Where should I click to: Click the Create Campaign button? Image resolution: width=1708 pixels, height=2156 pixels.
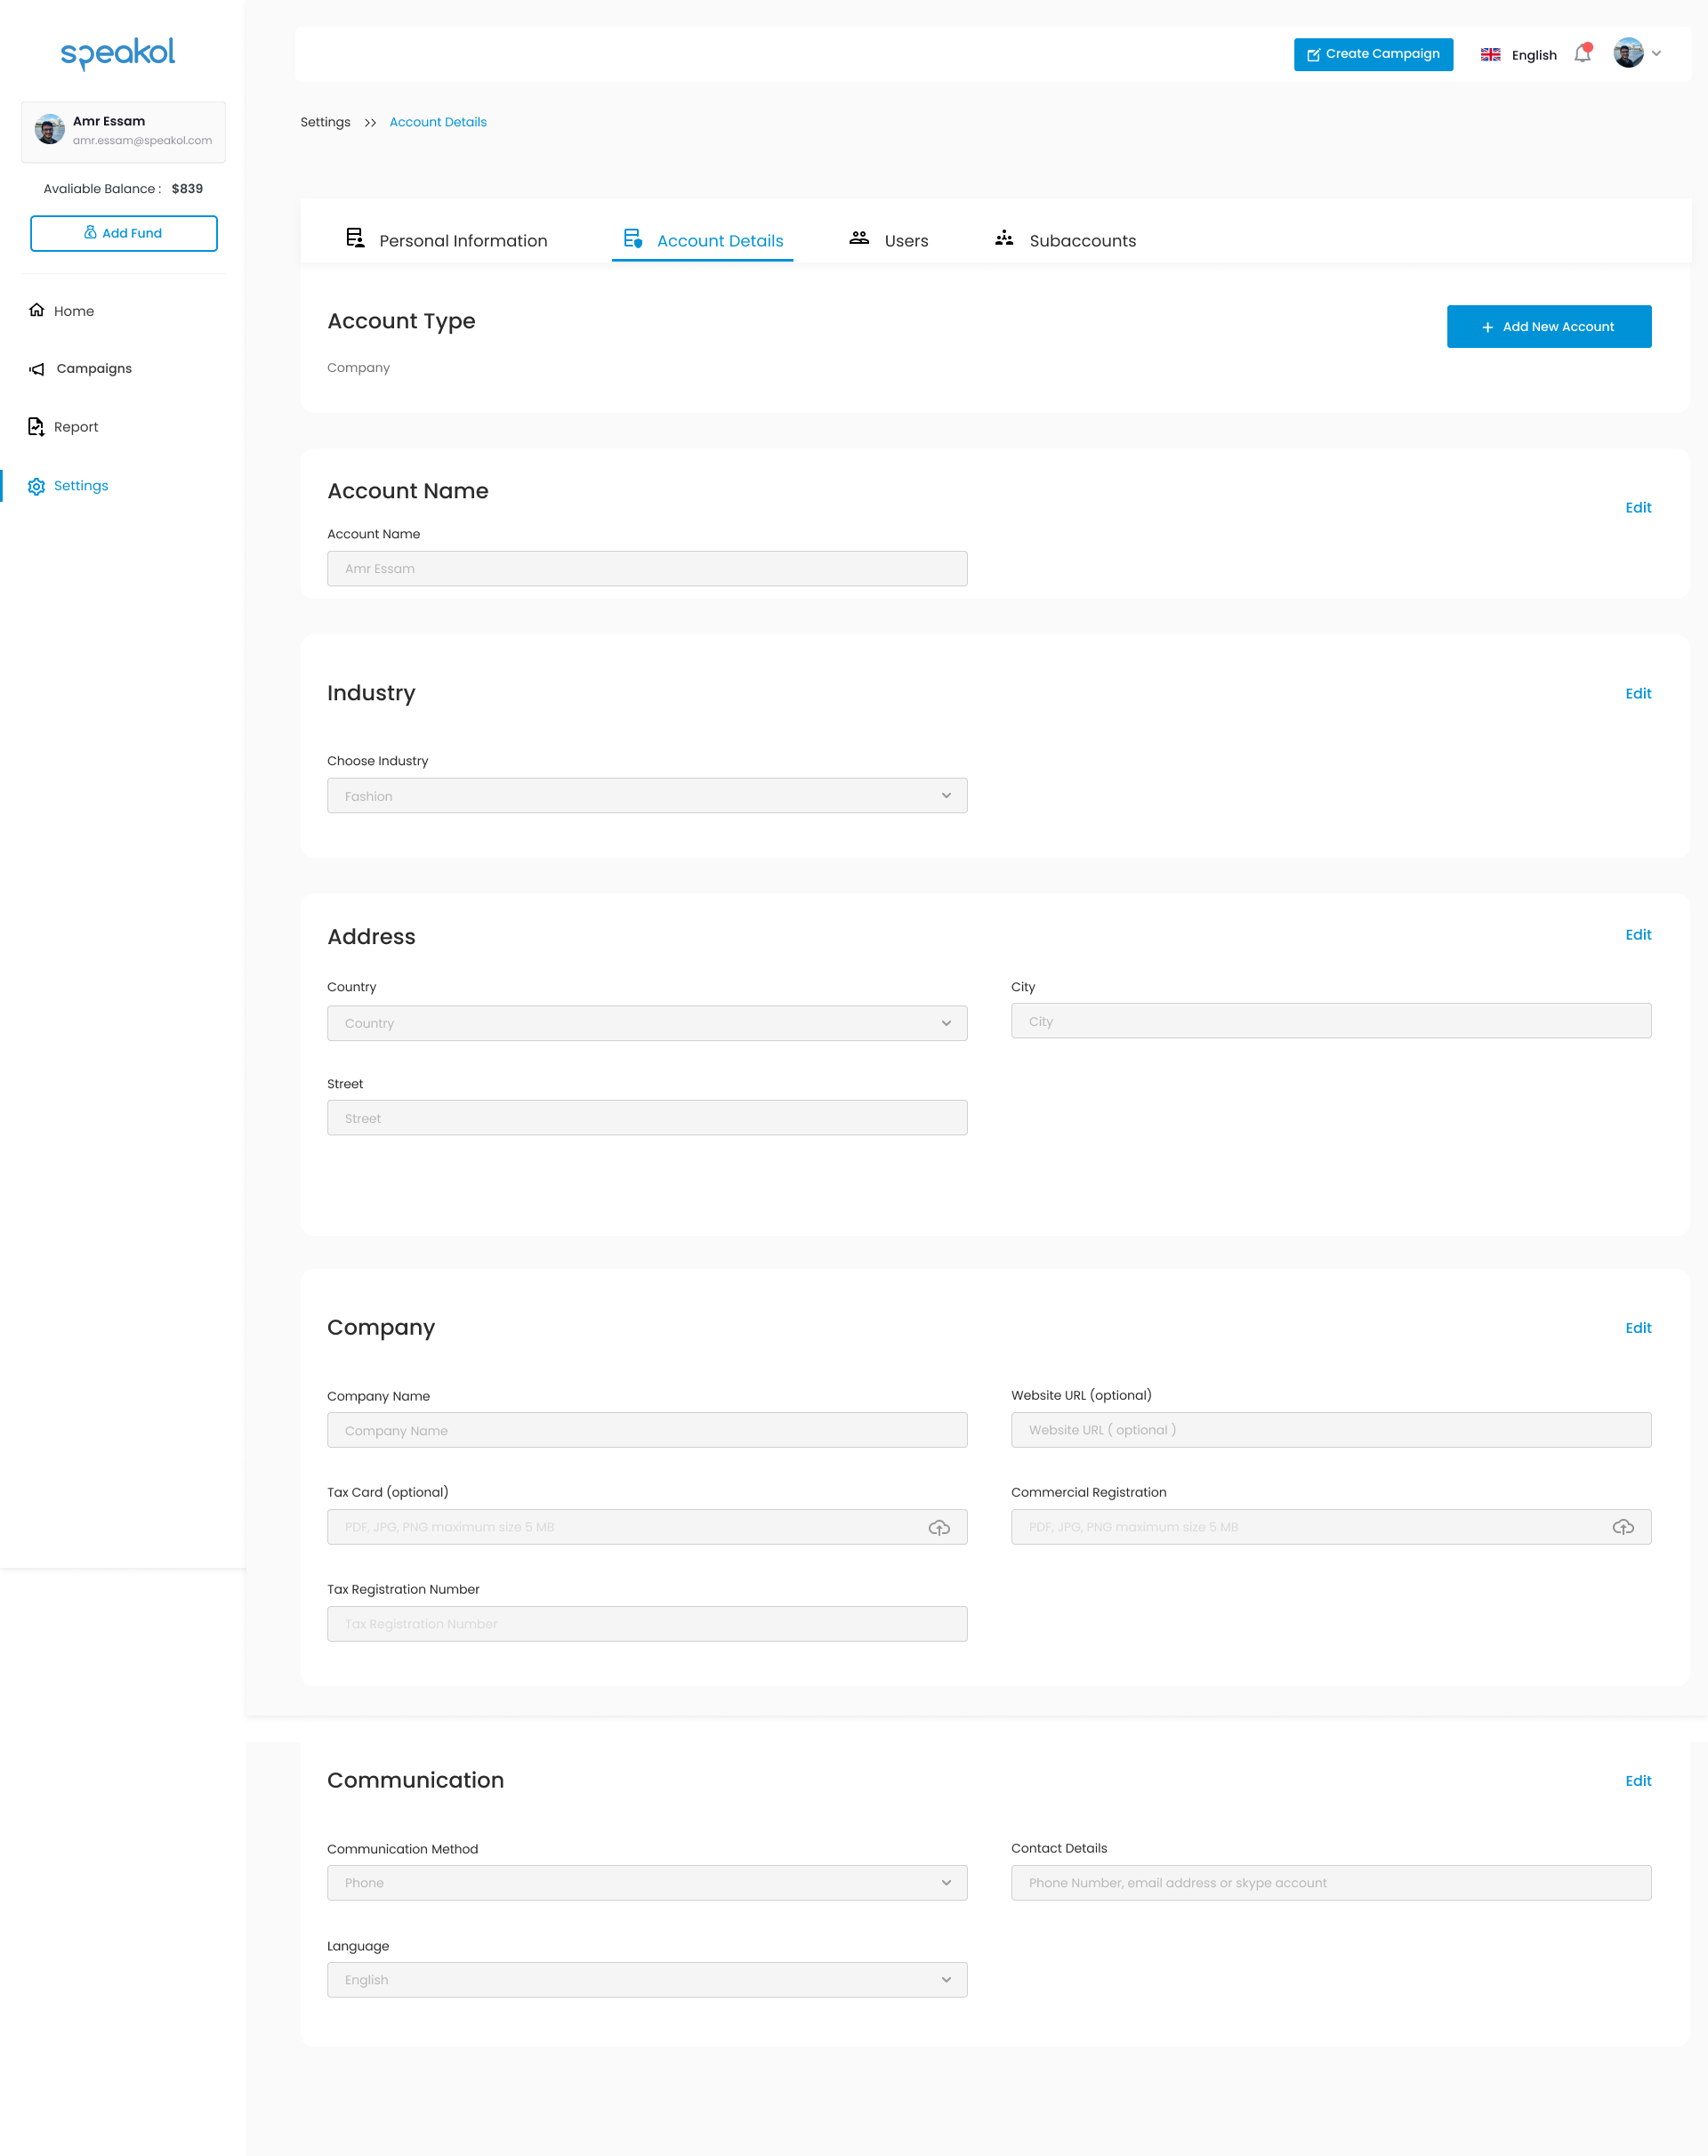click(x=1373, y=54)
